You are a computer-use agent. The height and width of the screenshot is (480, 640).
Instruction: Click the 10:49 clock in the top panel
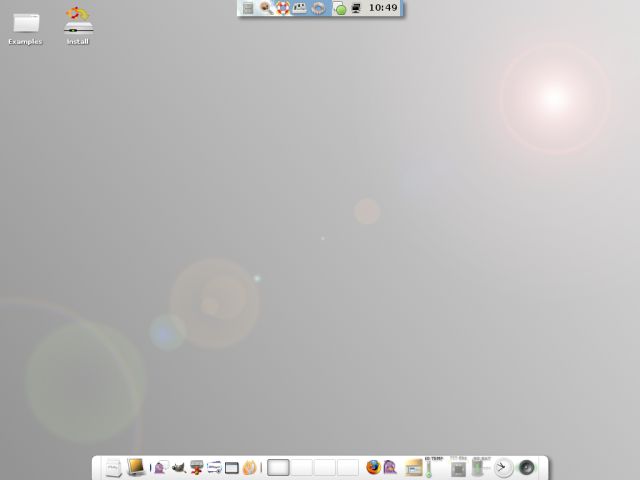pos(383,8)
